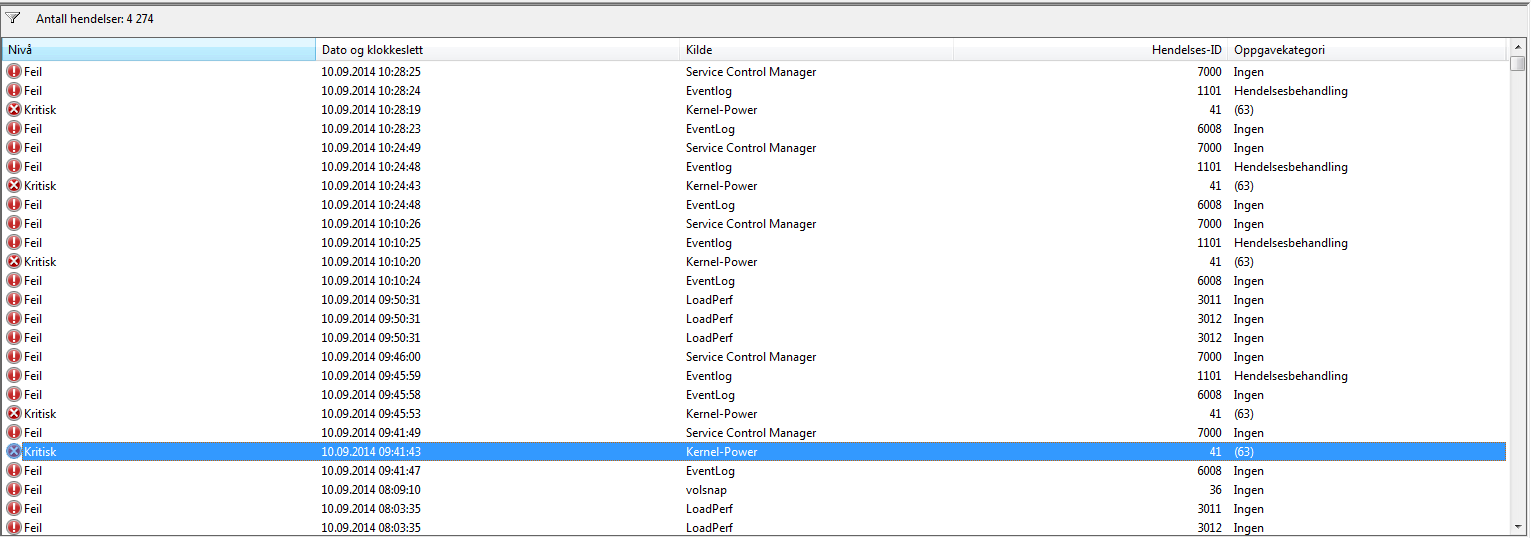Click the vertical scrollbar up arrow
The width and height of the screenshot is (1531, 538).
[x=1518, y=47]
